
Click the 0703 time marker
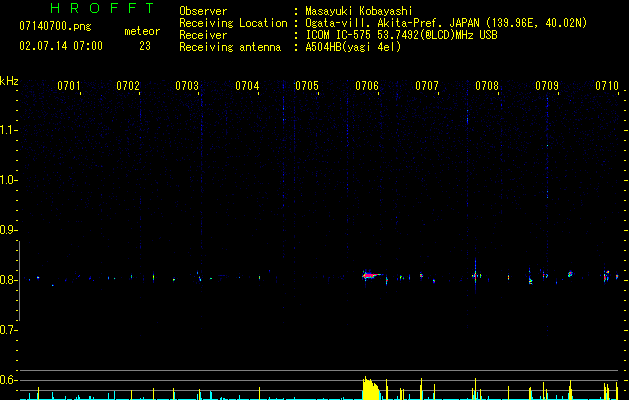187,86
